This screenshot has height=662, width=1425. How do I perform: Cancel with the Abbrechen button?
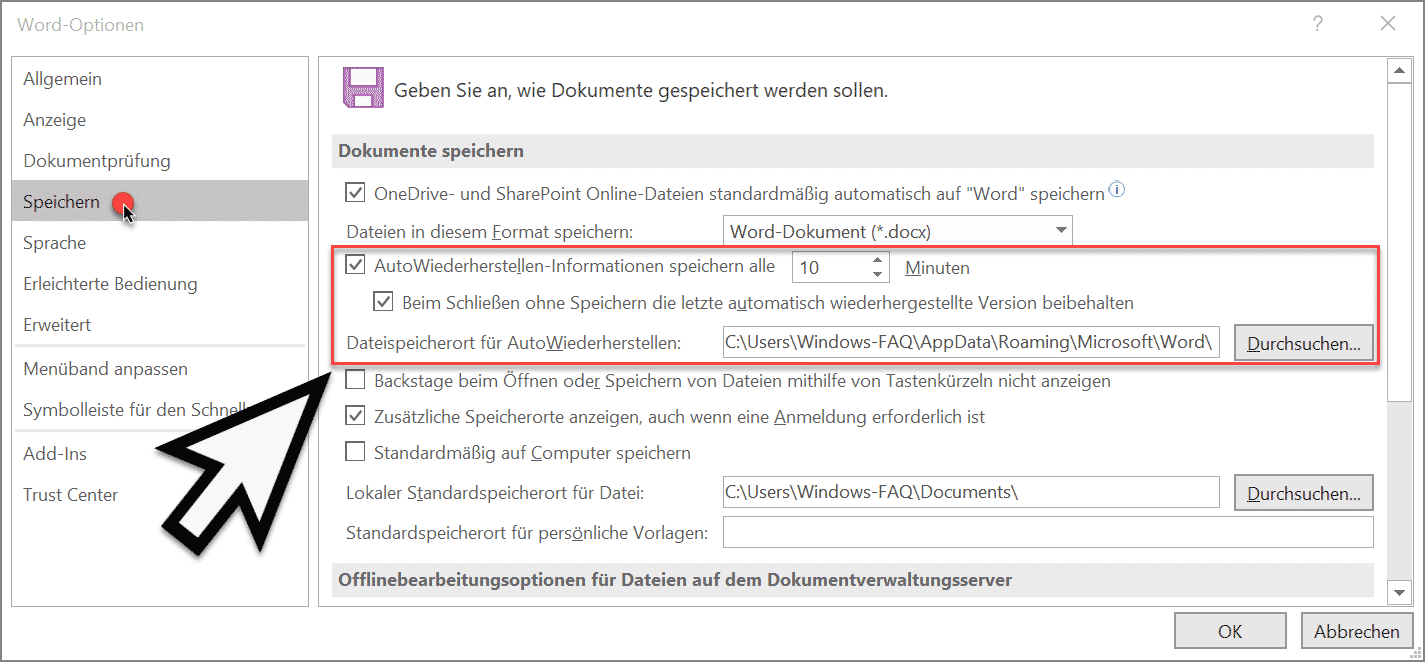[x=1357, y=631]
